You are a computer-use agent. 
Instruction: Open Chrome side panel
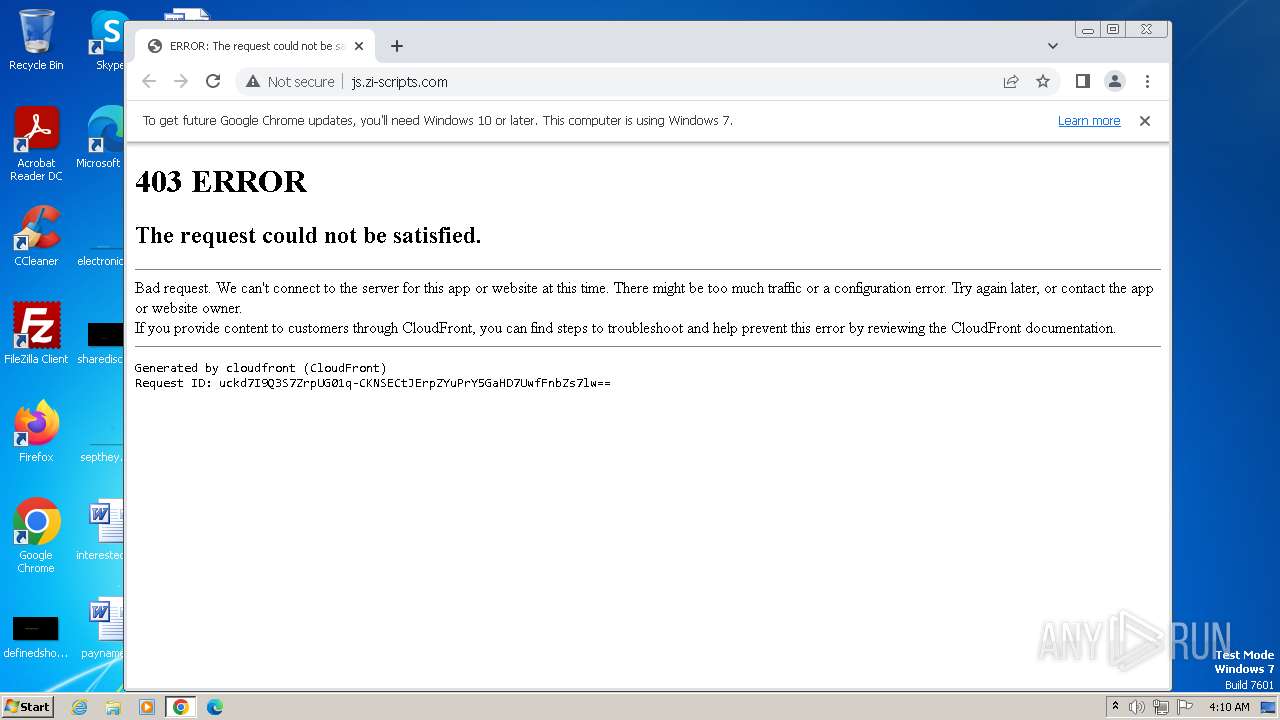pyautogui.click(x=1082, y=82)
